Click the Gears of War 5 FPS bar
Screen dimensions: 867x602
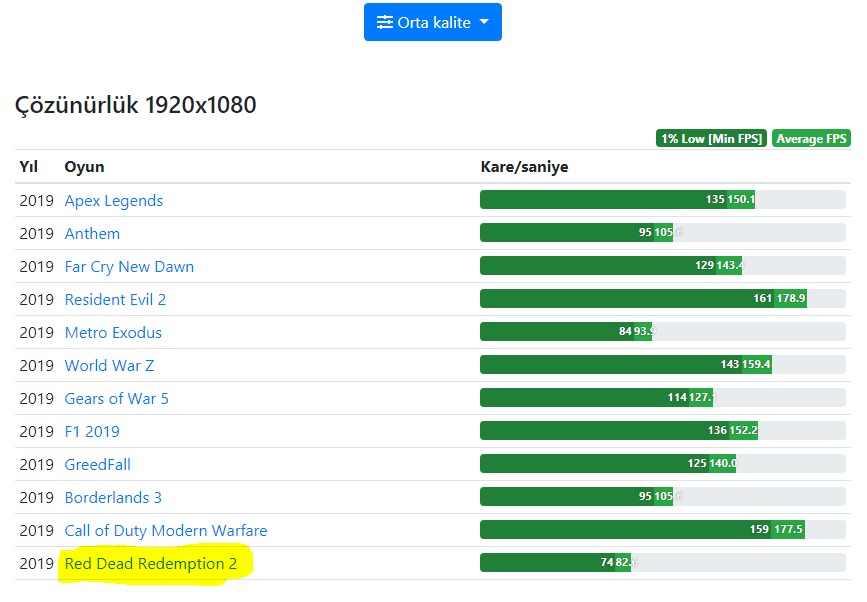pyautogui.click(x=662, y=397)
